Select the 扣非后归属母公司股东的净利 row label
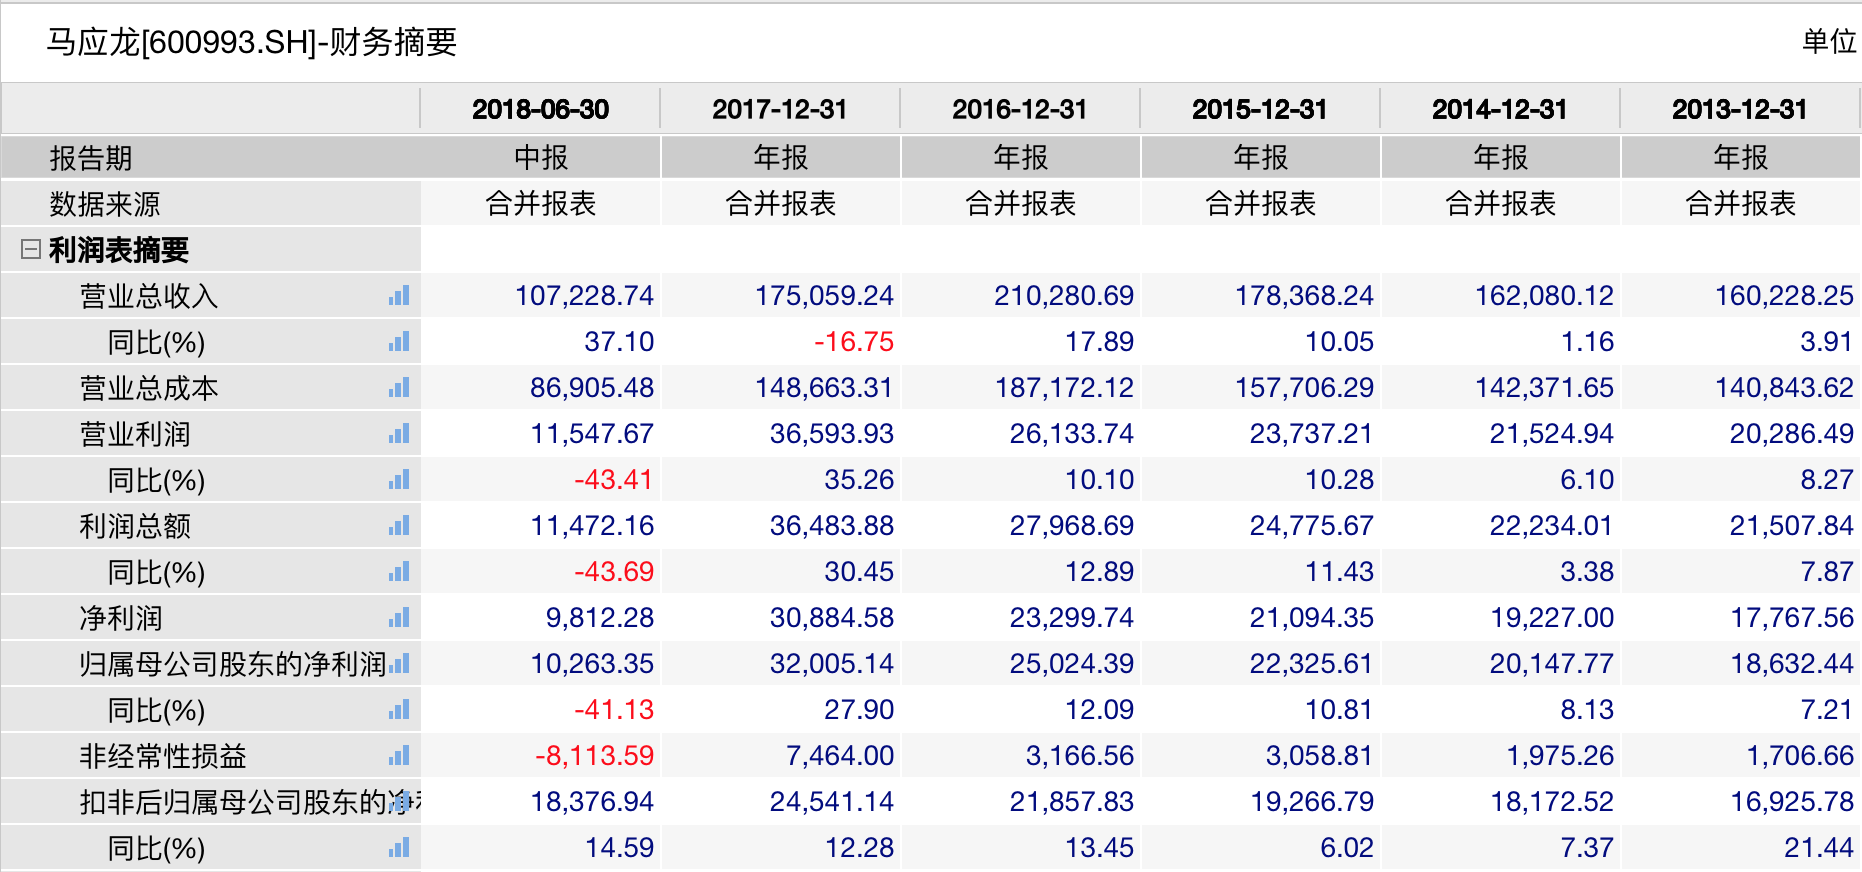The image size is (1862, 872). pos(250,802)
